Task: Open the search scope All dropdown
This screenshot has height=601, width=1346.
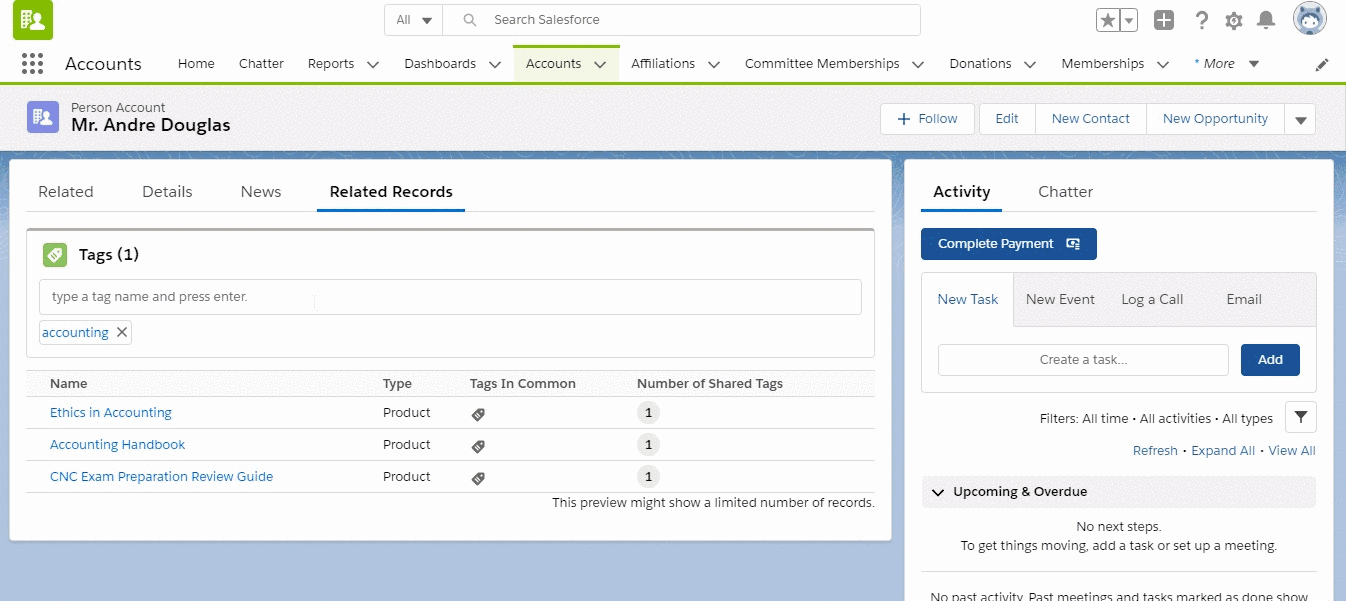Action: click(x=414, y=20)
